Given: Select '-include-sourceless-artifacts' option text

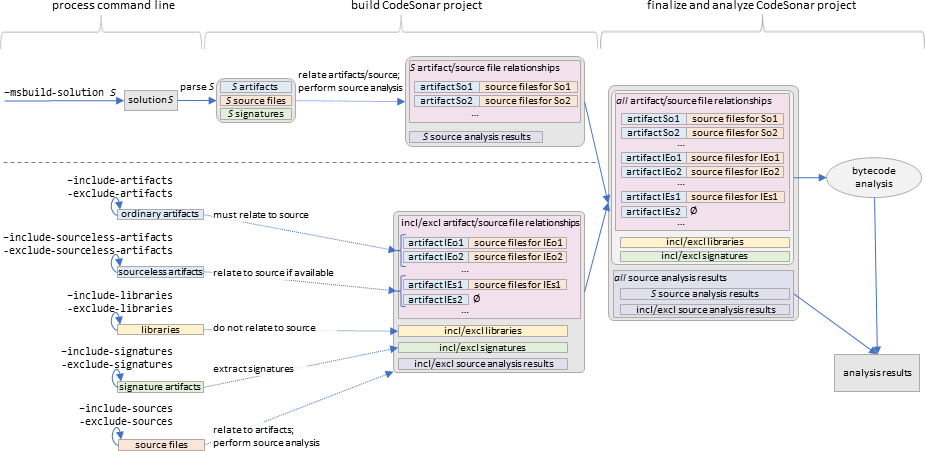Looking at the screenshot, I should click(x=88, y=237).
